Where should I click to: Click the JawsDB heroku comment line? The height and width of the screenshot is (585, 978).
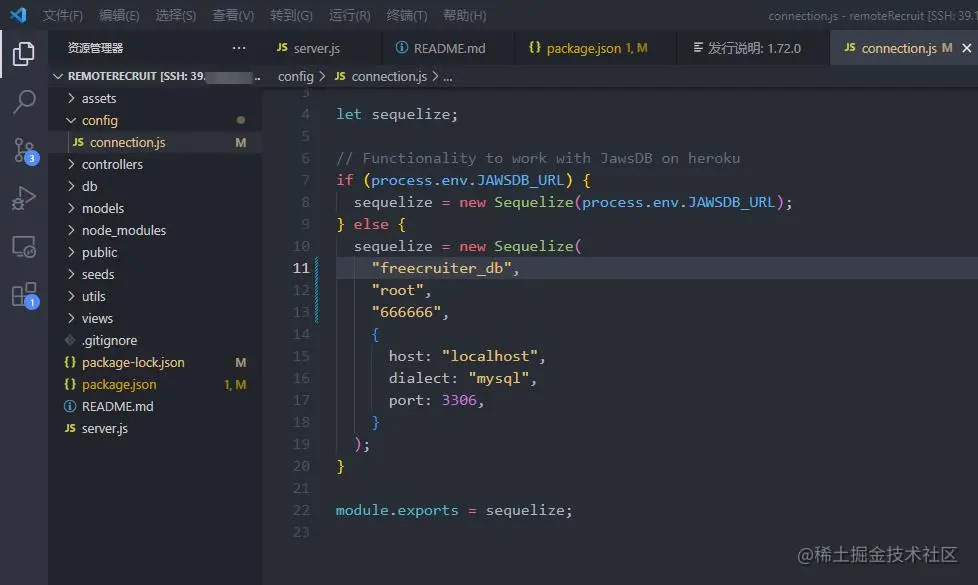point(538,158)
